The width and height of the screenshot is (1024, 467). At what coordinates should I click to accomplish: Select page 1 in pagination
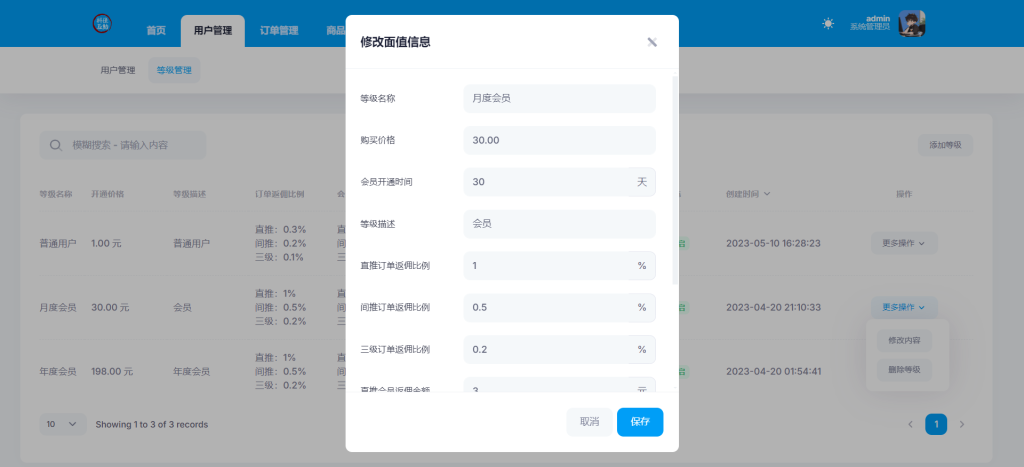point(936,425)
